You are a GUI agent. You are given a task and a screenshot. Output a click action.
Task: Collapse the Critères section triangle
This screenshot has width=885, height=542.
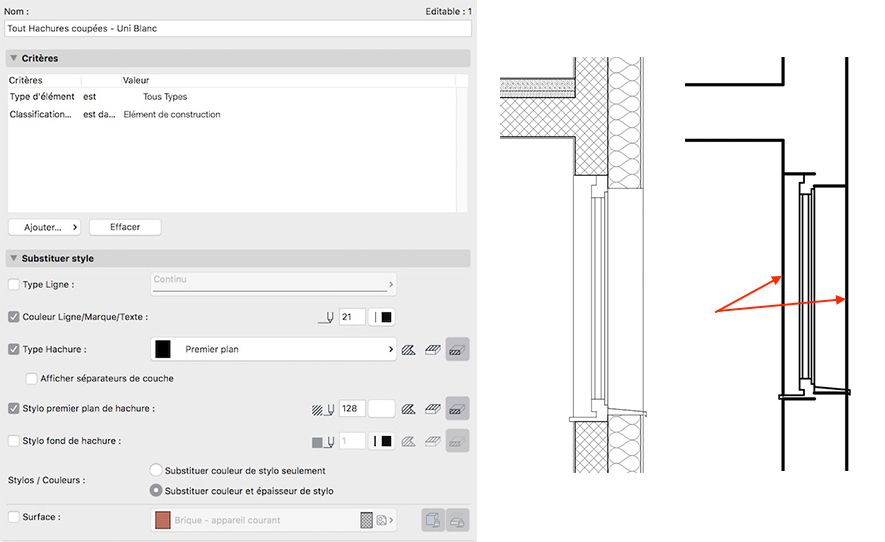pyautogui.click(x=14, y=58)
